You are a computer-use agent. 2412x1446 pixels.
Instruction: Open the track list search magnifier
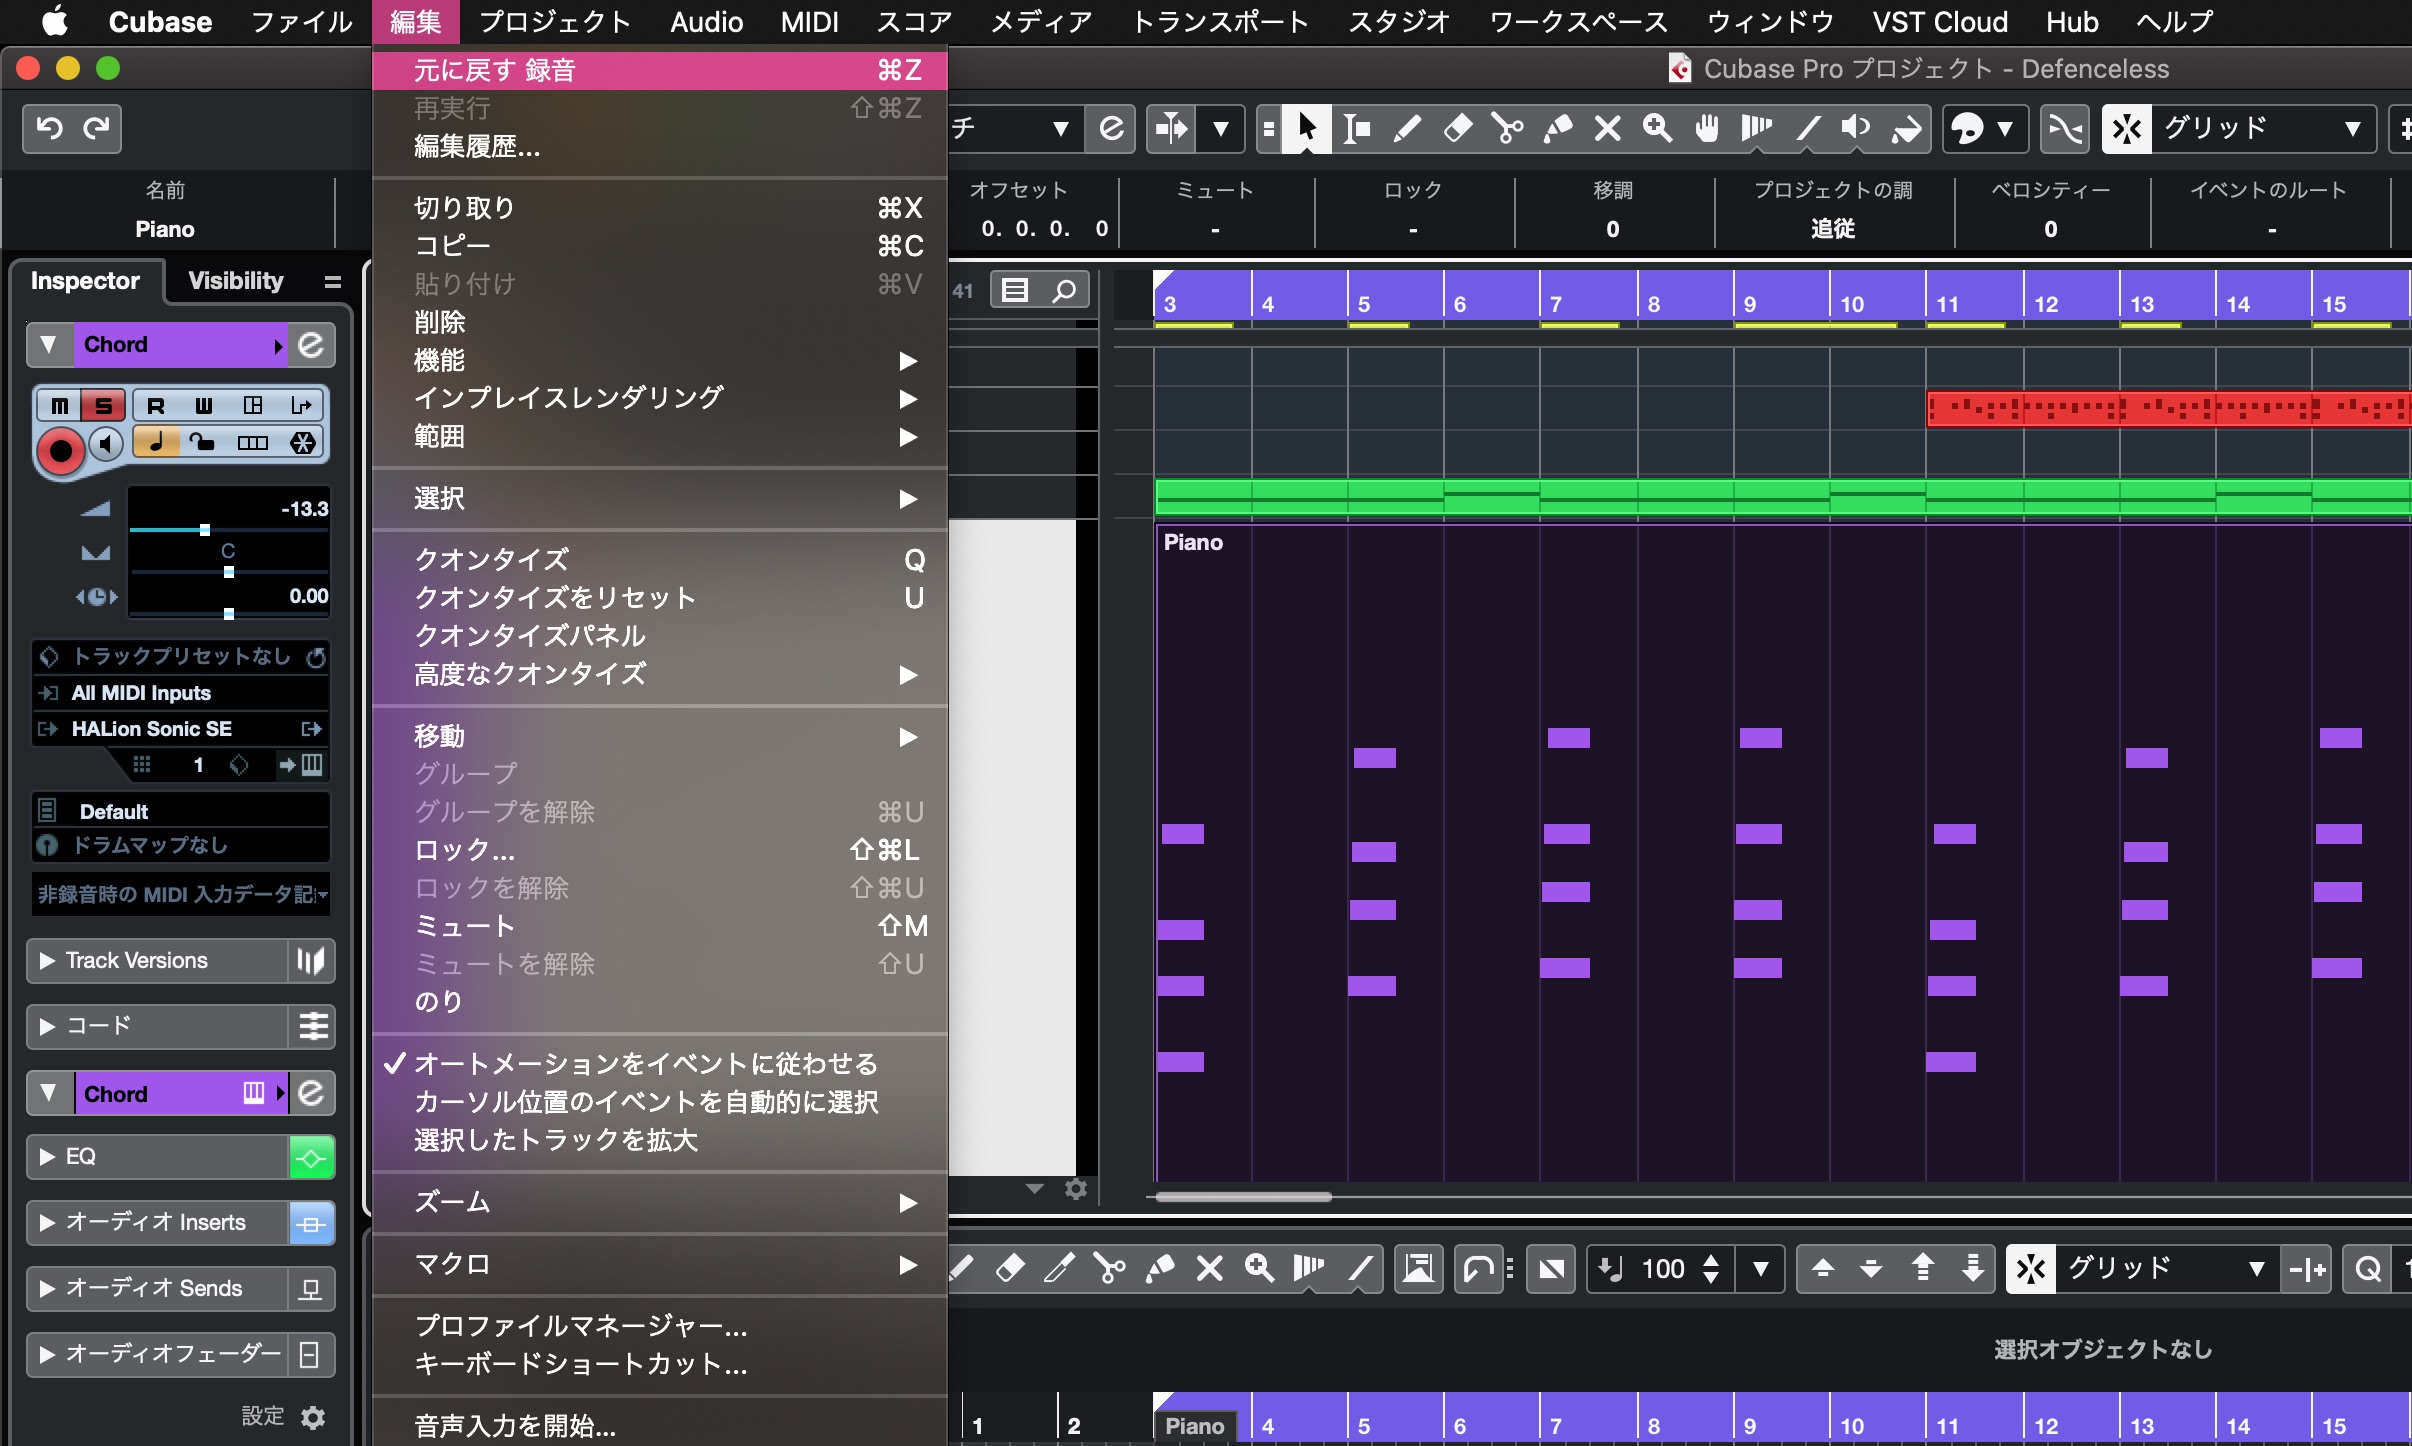(1064, 290)
